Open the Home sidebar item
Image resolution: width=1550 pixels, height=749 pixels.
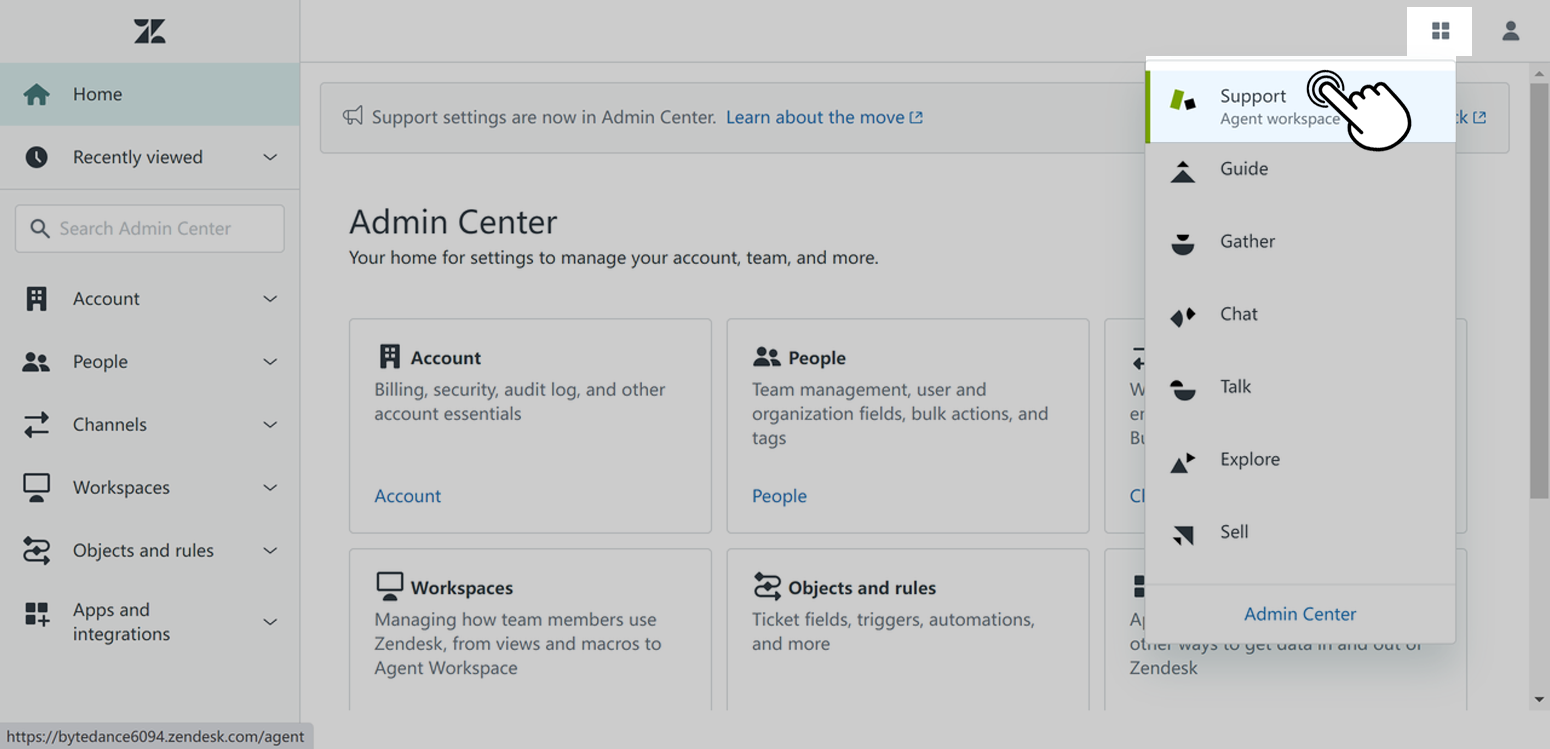pyautogui.click(x=97, y=93)
